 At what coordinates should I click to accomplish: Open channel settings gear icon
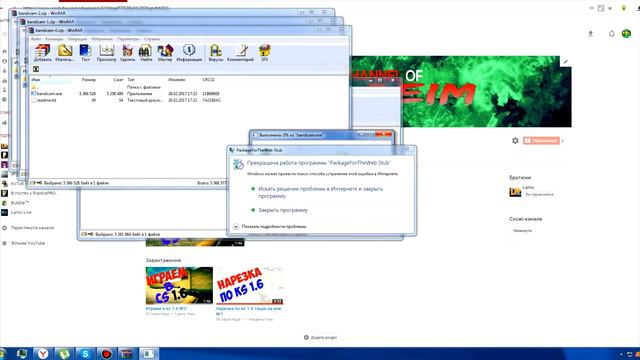[x=515, y=140]
